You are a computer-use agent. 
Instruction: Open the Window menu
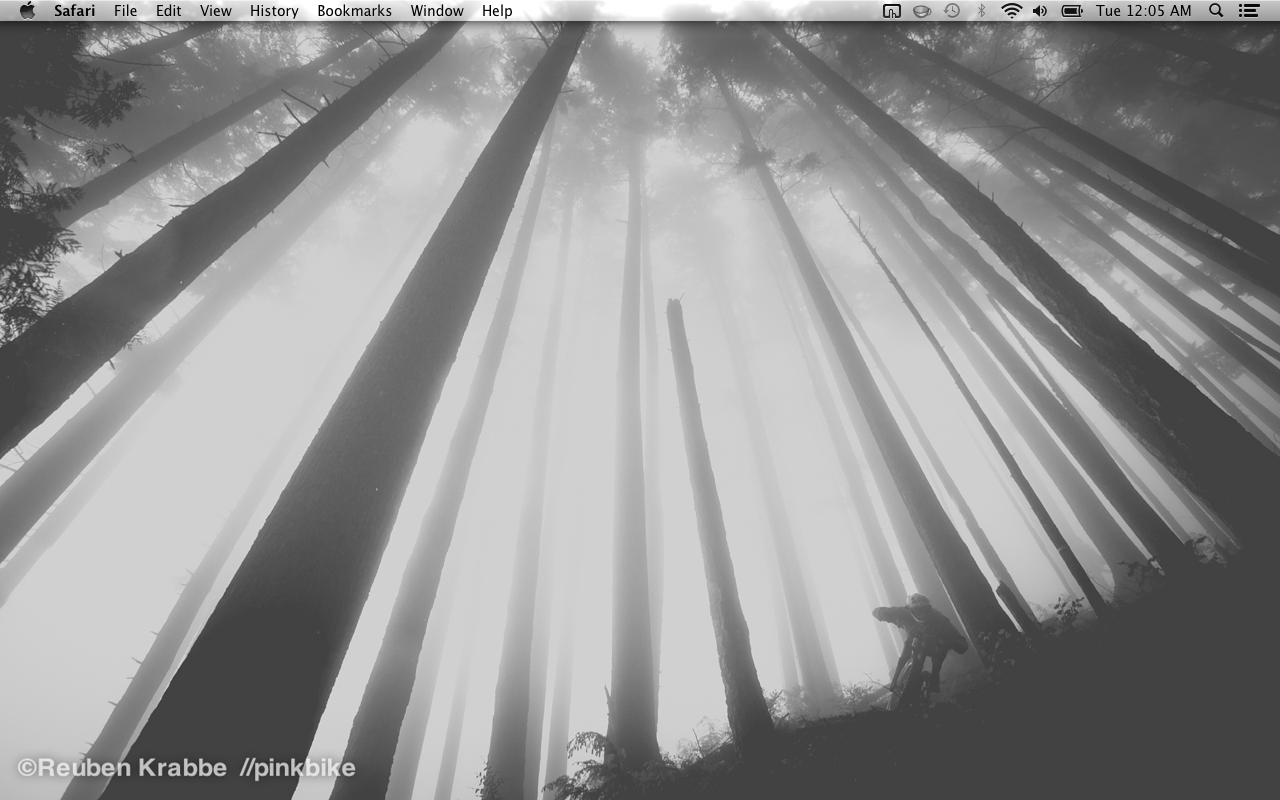[437, 11]
